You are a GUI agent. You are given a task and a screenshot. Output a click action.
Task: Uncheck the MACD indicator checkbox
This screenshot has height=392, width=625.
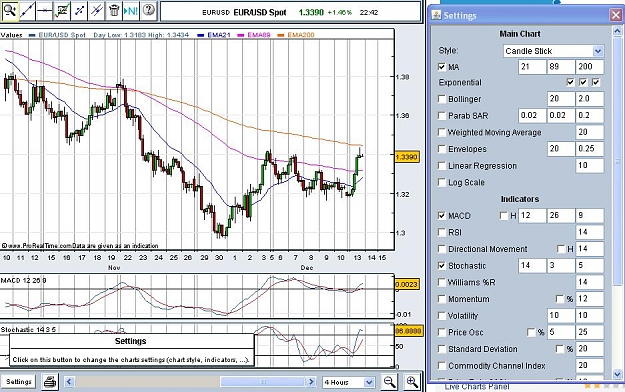[x=442, y=216]
